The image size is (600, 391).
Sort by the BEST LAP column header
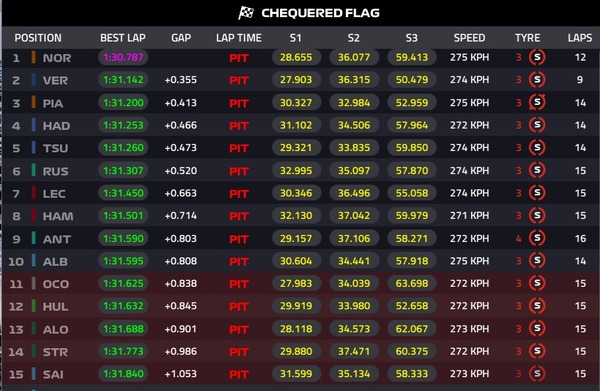coord(123,38)
